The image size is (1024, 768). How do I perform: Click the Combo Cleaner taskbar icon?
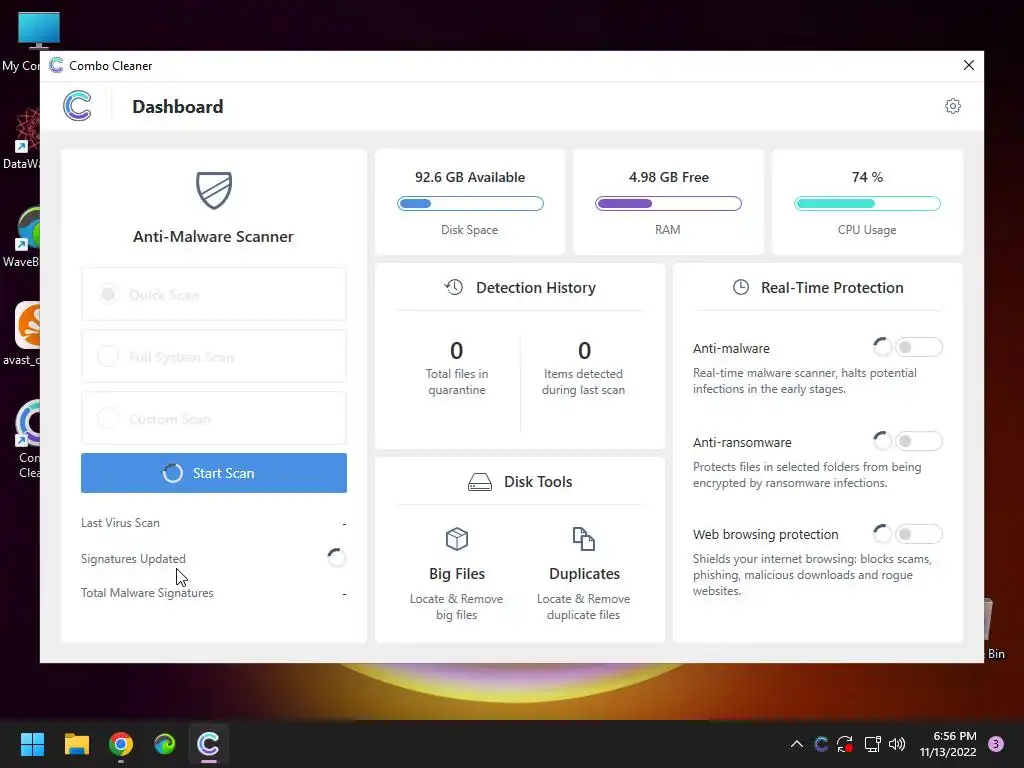click(x=208, y=744)
